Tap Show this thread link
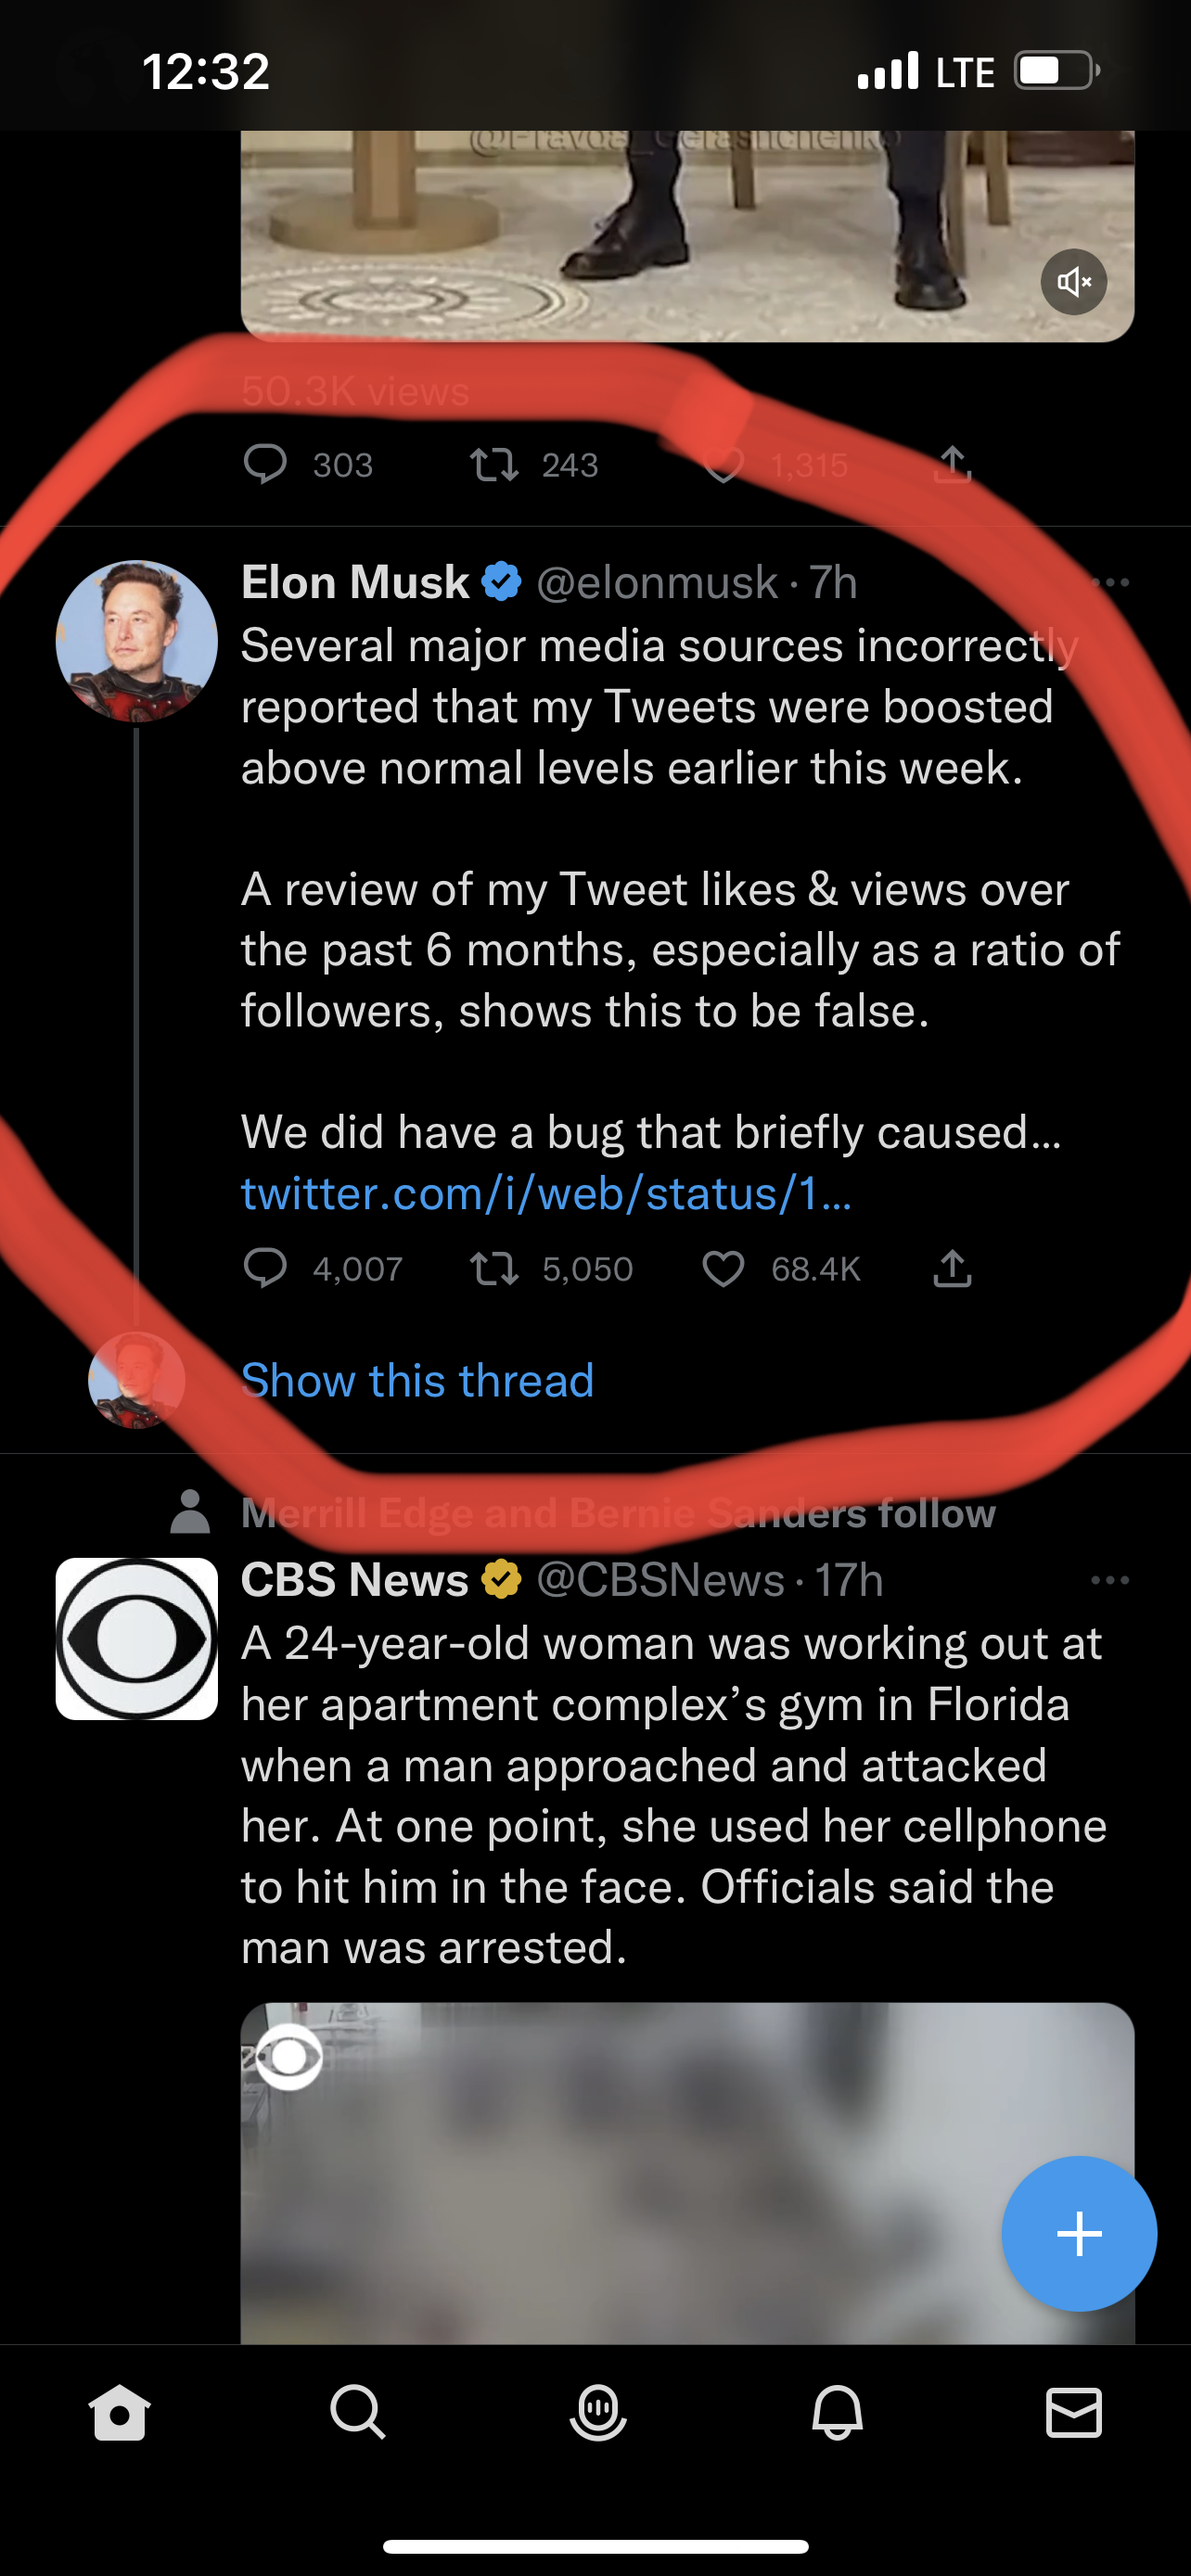 tap(417, 1381)
